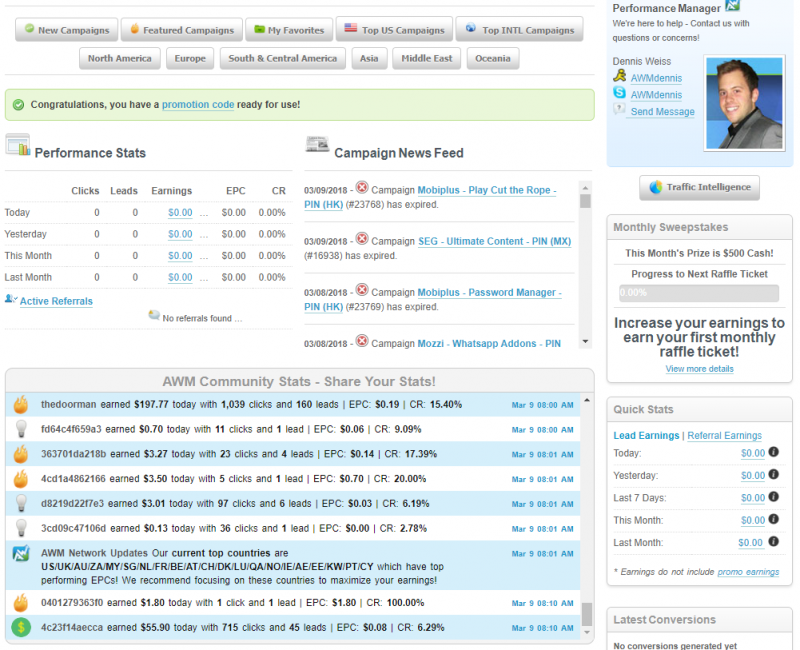The height and width of the screenshot is (650, 800).
Task: Click the expired icon beside Mozzi Whatsapp Addons
Action: point(362,342)
